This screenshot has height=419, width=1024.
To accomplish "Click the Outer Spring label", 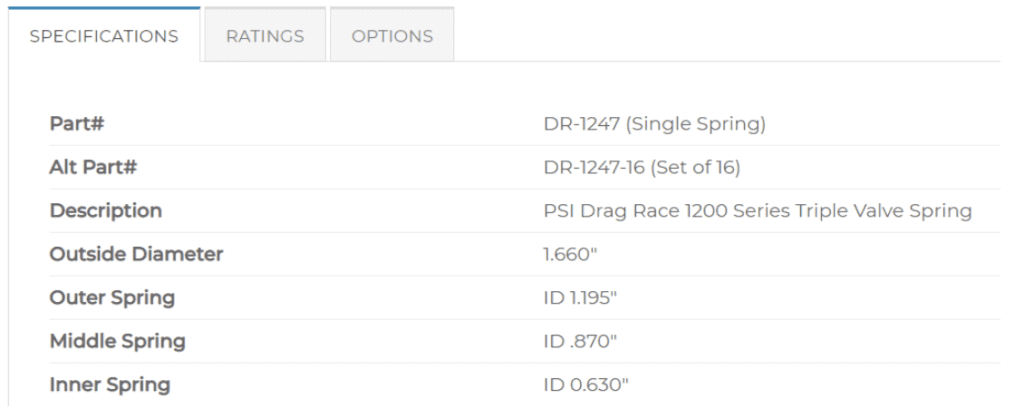I will (x=112, y=298).
